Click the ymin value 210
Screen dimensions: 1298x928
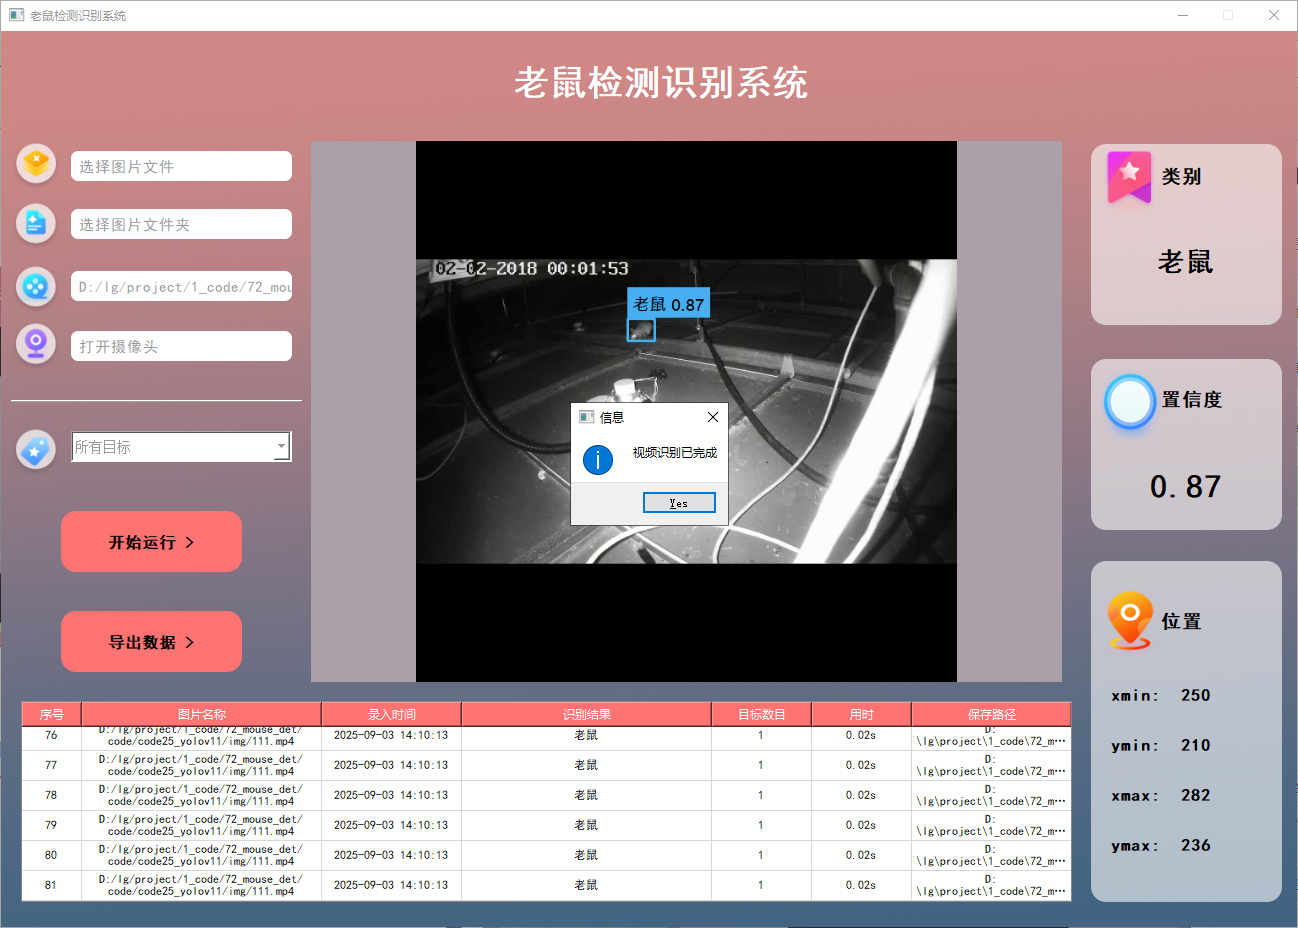point(1195,745)
